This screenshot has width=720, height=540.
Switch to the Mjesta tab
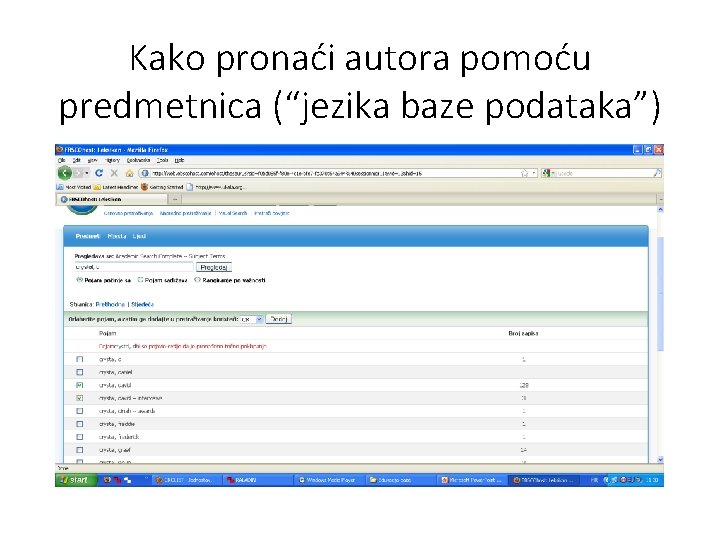click(x=117, y=236)
